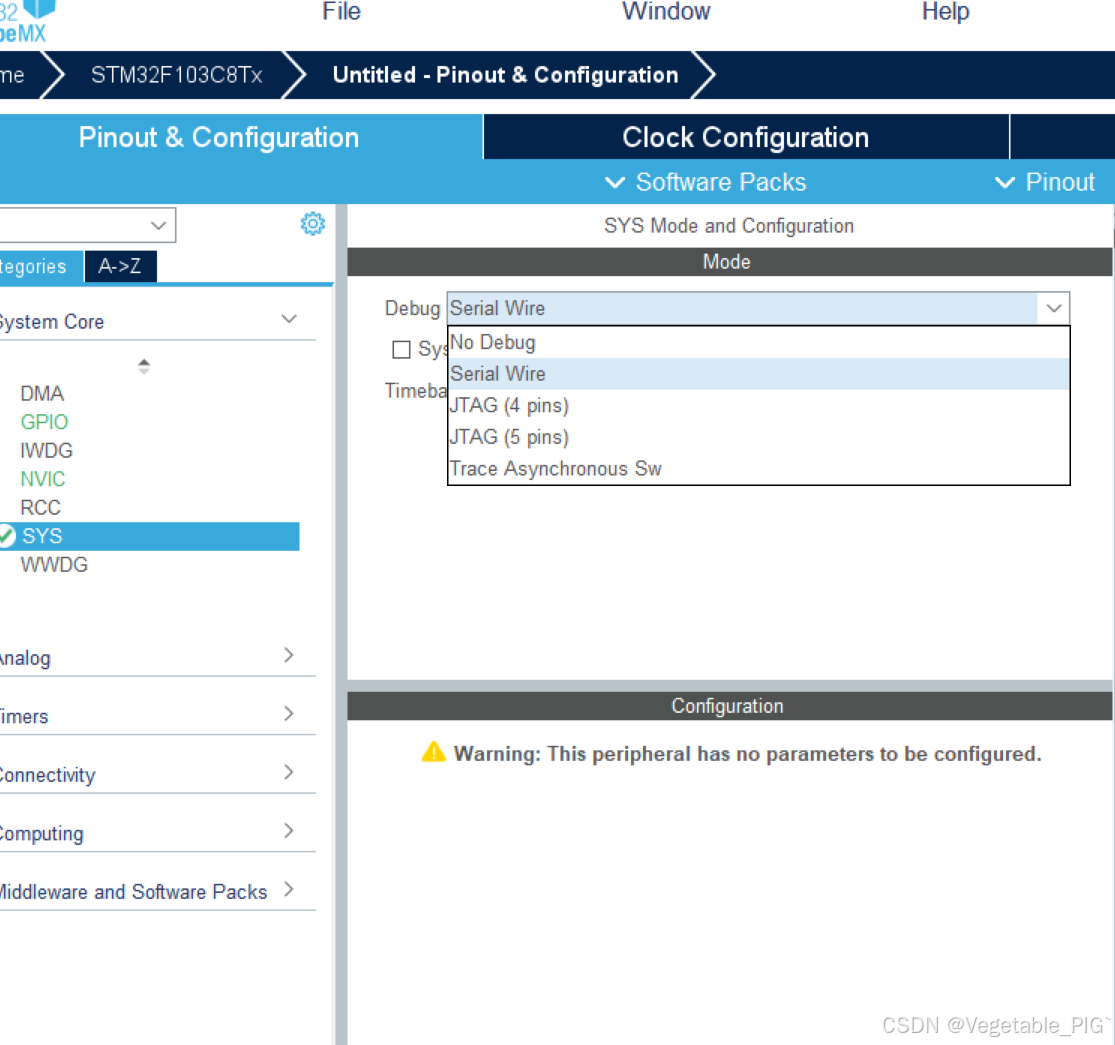Click the sort arrows above DMA list
The width and height of the screenshot is (1115, 1045).
pyautogui.click(x=144, y=366)
